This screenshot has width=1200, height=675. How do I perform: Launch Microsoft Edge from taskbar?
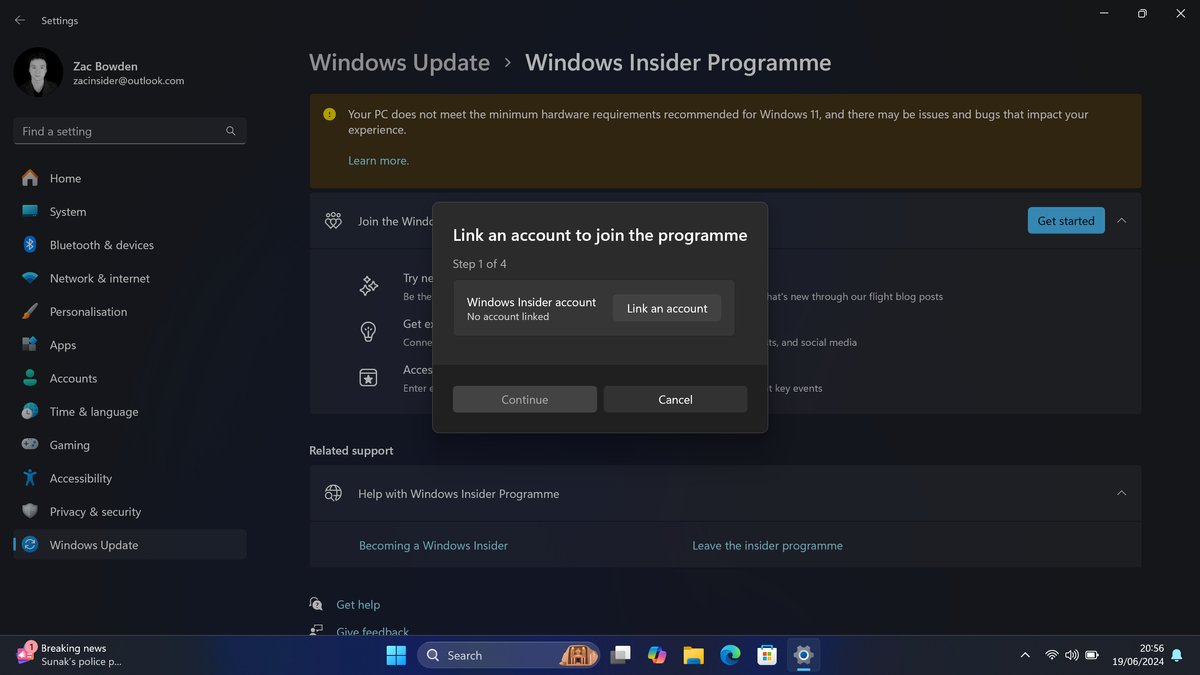730,655
